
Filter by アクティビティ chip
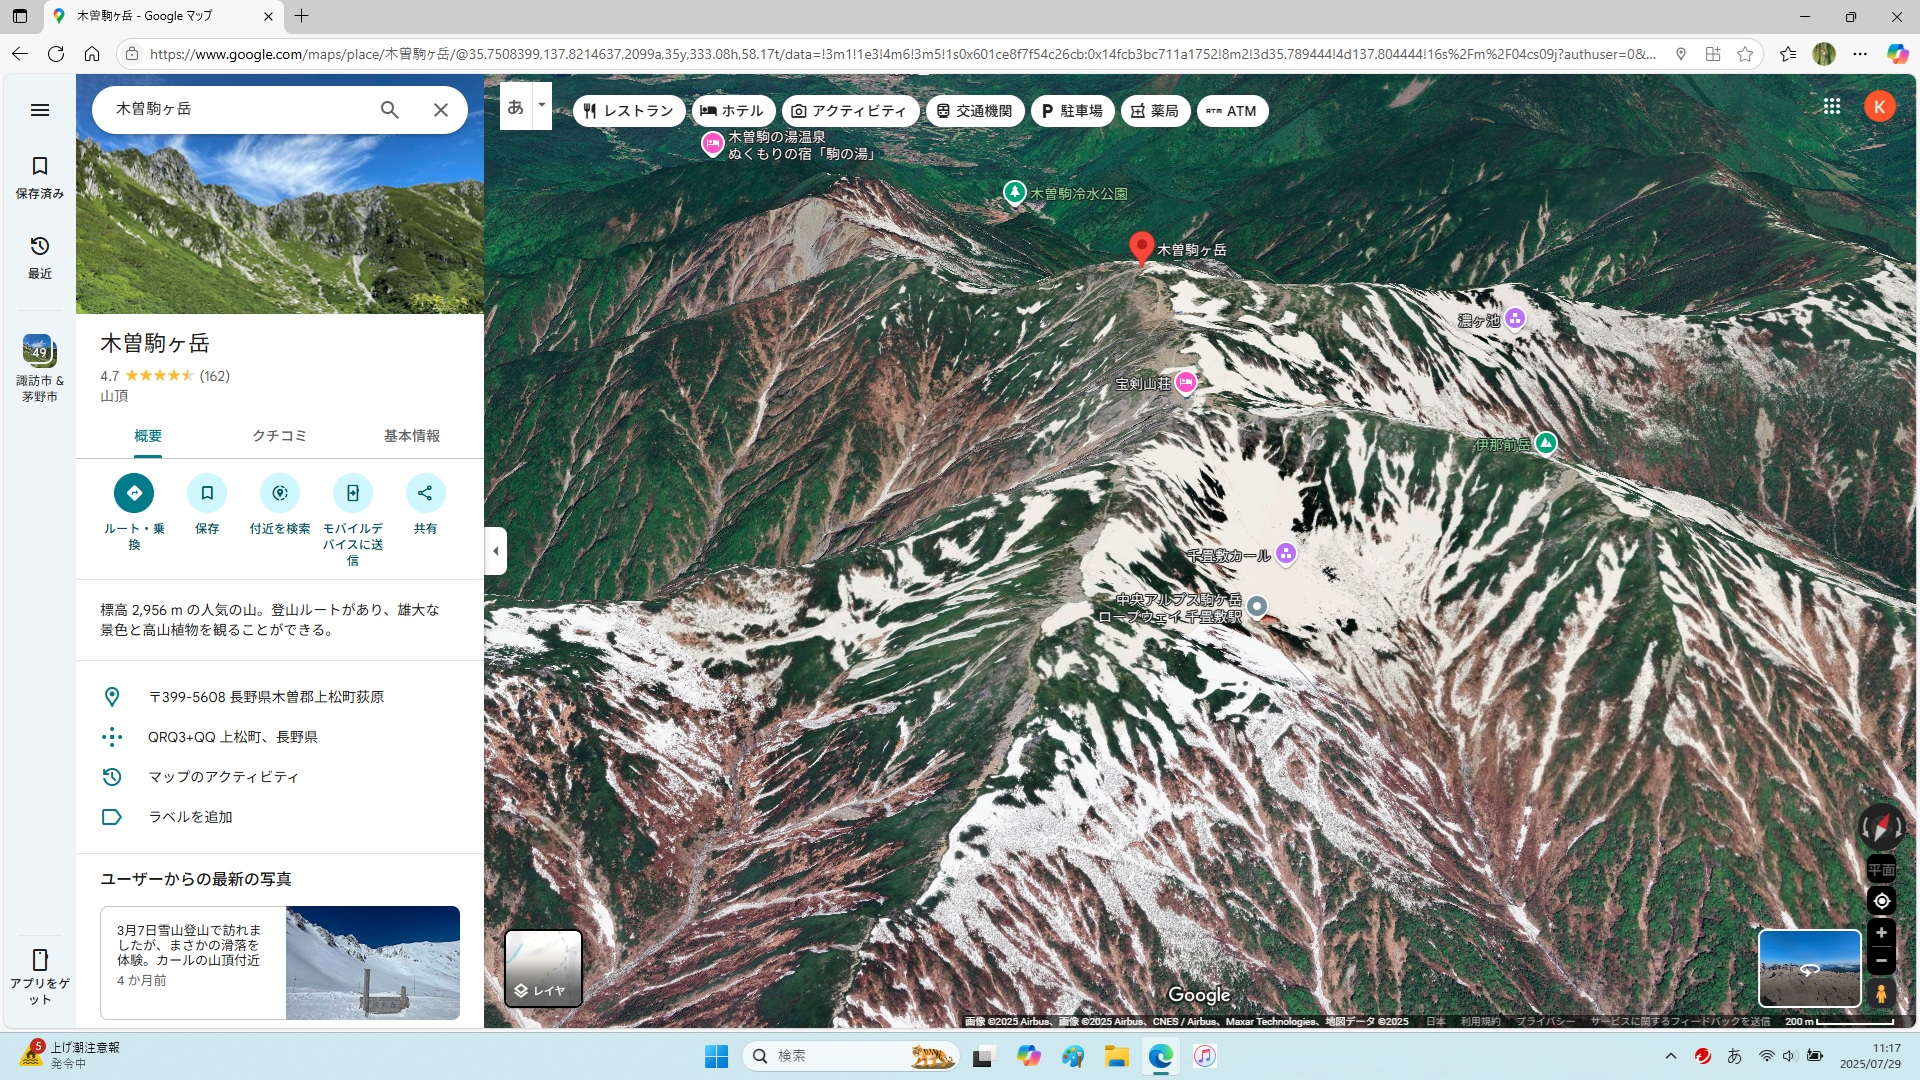click(849, 111)
